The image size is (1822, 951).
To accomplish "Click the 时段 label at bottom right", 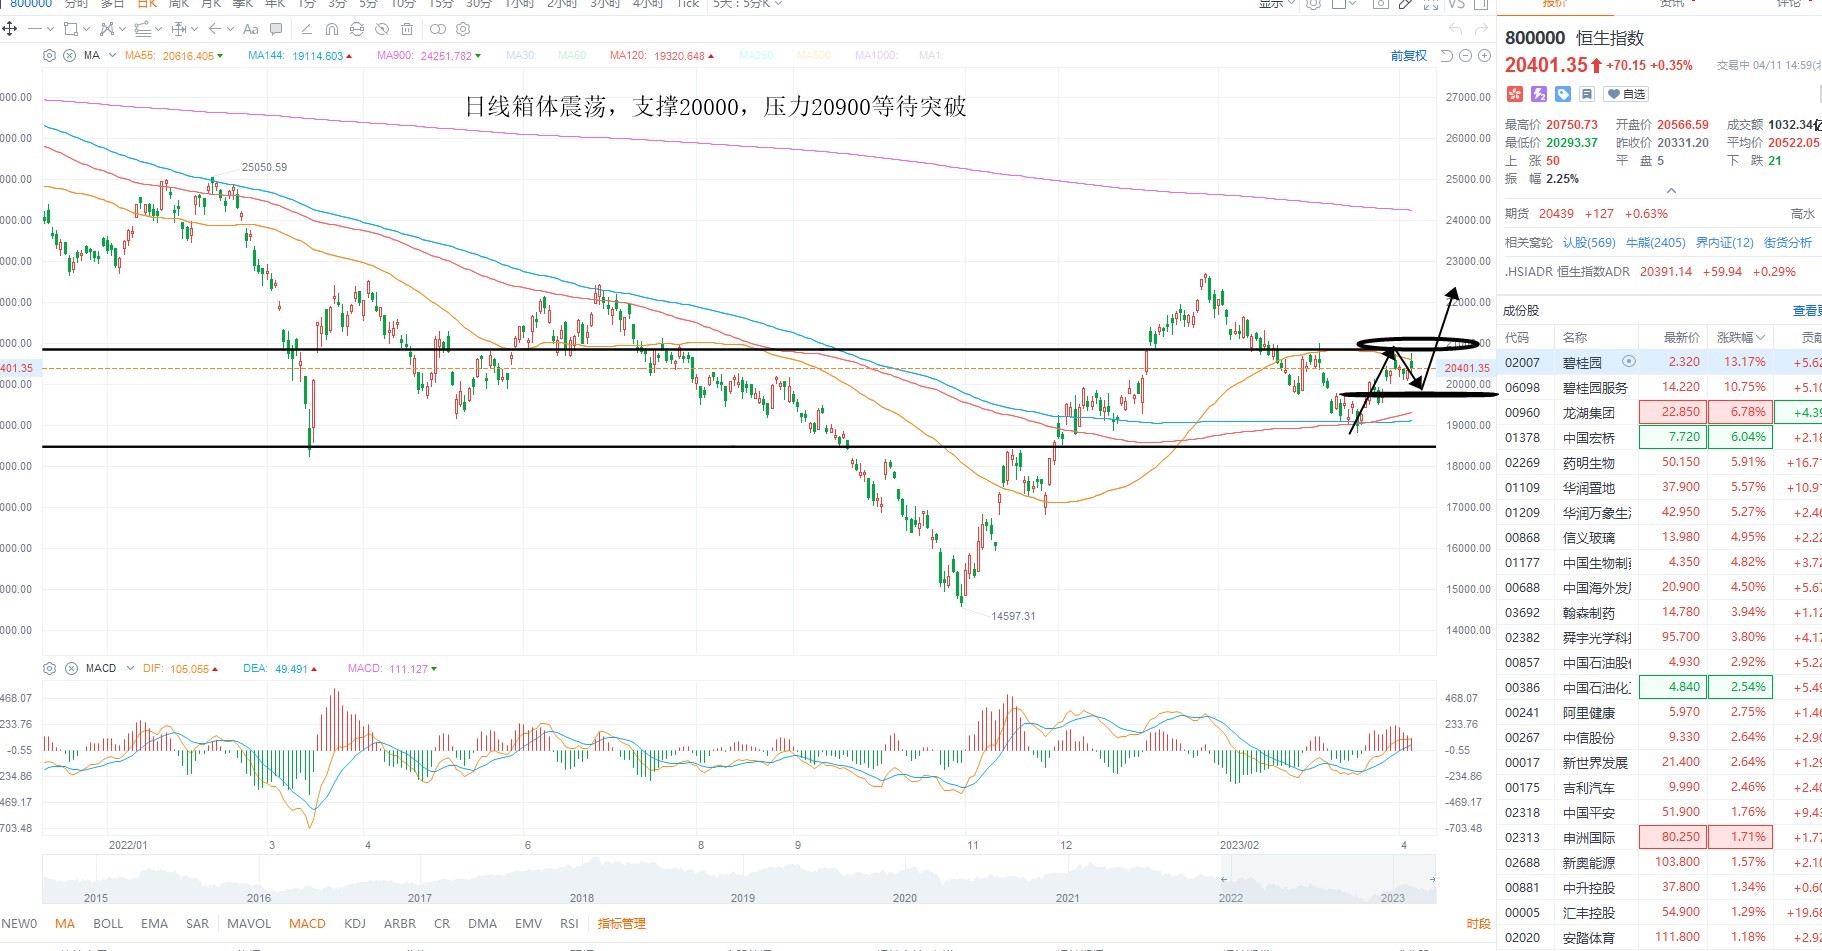I will pyautogui.click(x=1478, y=923).
